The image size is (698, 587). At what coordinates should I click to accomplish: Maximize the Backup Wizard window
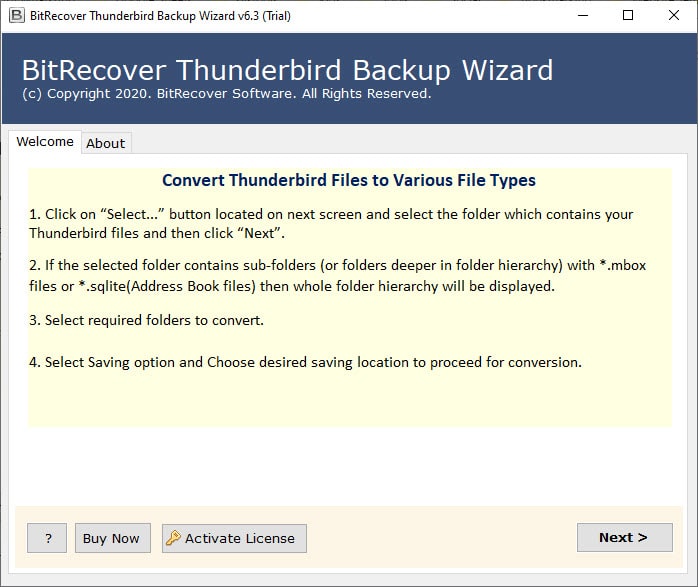coord(628,15)
